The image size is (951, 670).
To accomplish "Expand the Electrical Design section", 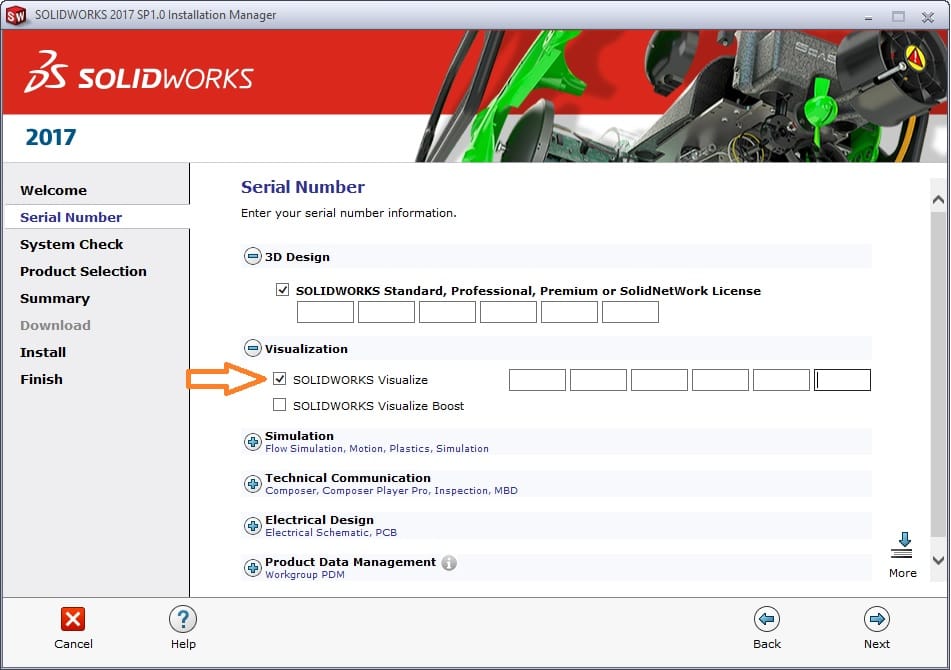I will coord(252,526).
